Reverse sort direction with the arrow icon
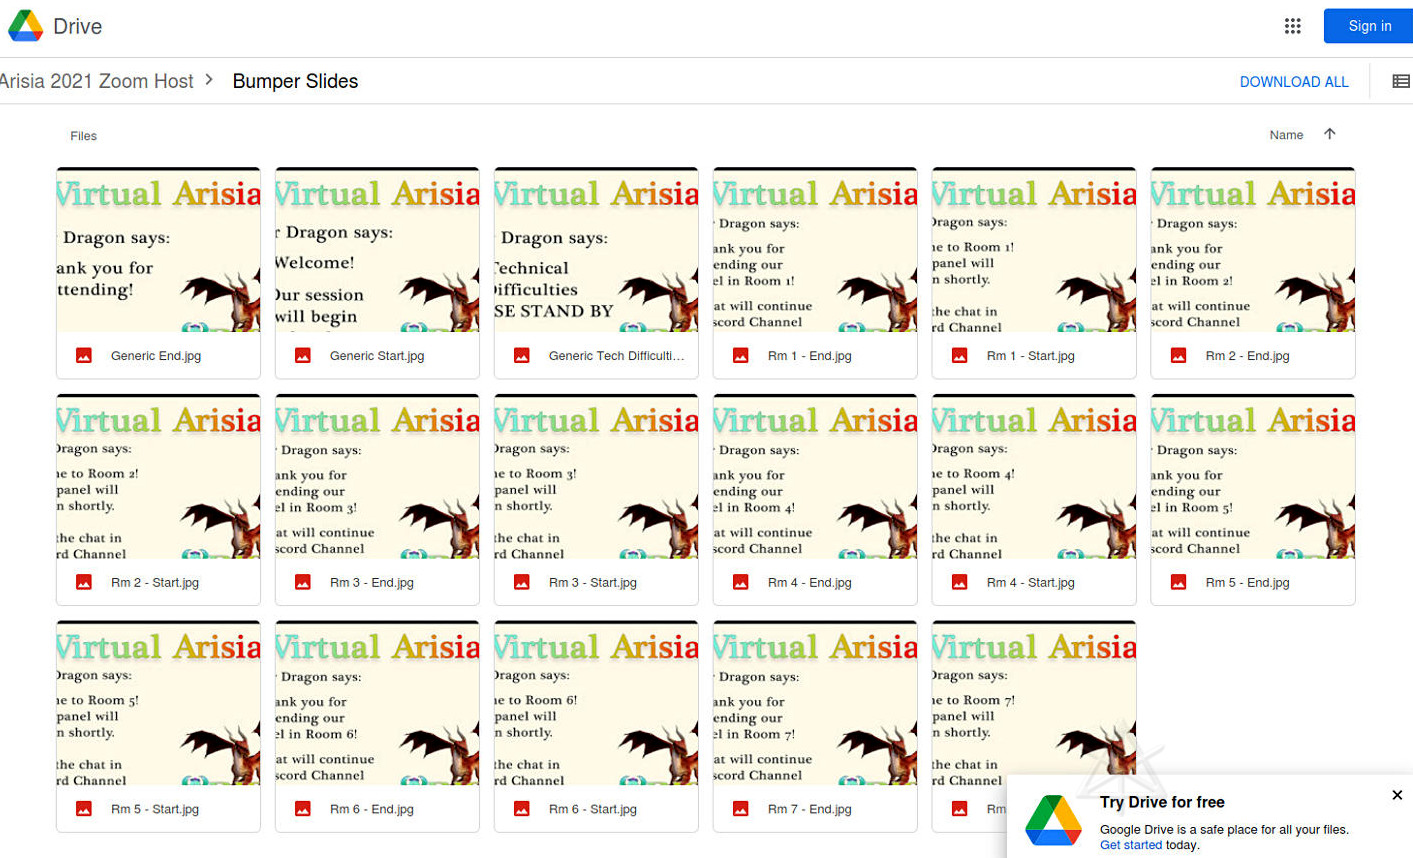This screenshot has height=858, width=1413. point(1329,135)
